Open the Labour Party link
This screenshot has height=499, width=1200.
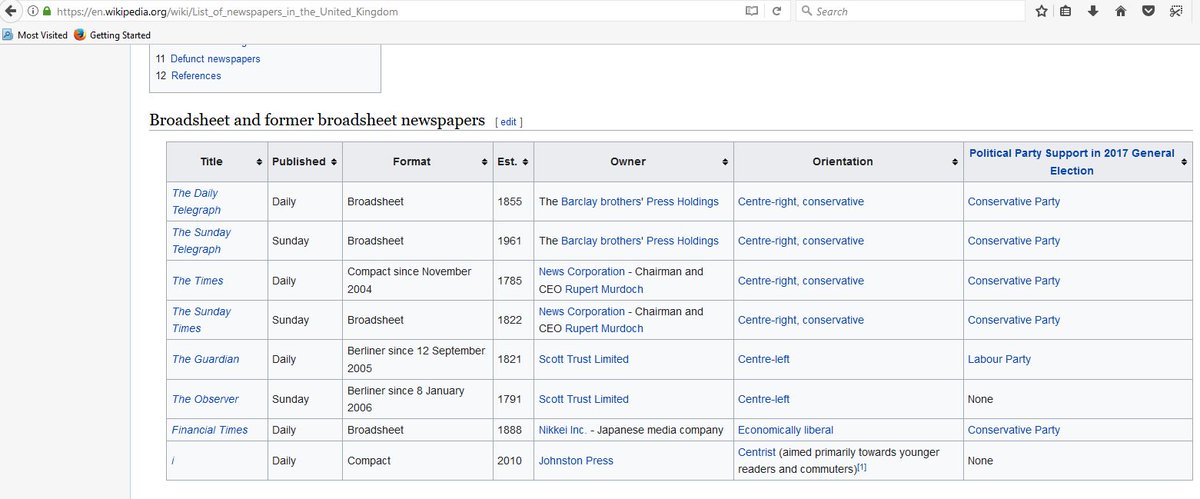click(x=999, y=359)
